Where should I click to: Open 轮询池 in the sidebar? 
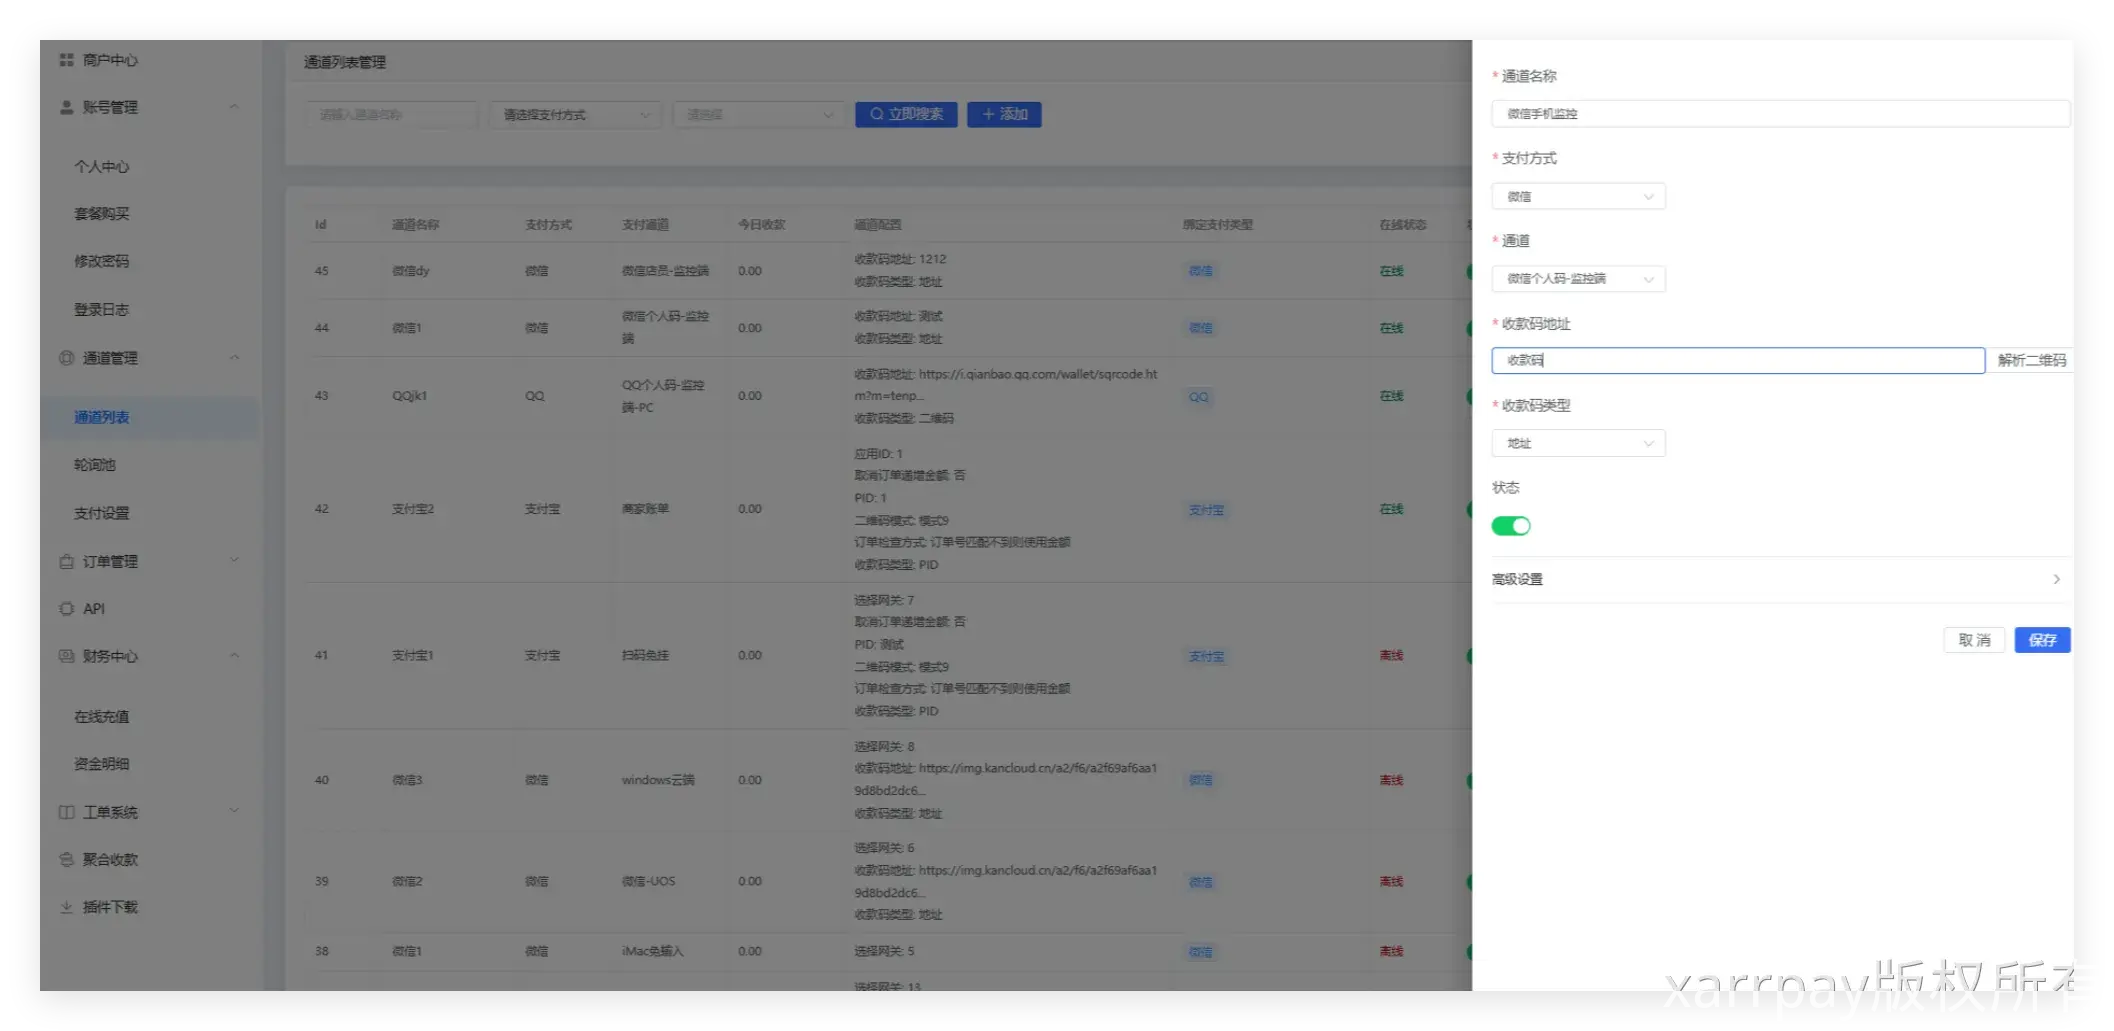click(x=95, y=465)
